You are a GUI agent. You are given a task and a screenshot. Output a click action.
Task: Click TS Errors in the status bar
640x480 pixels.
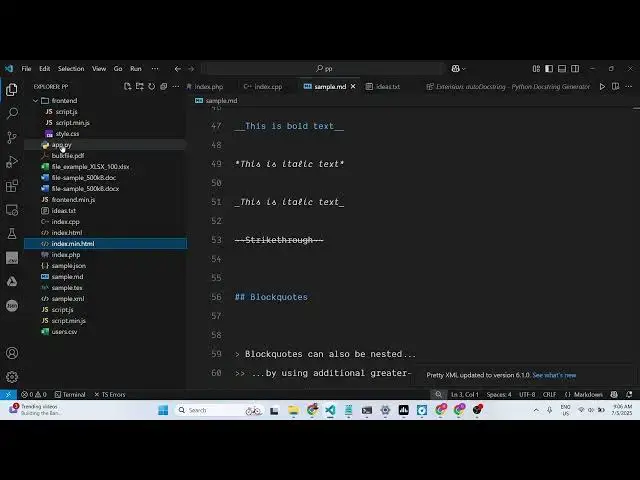pos(110,394)
